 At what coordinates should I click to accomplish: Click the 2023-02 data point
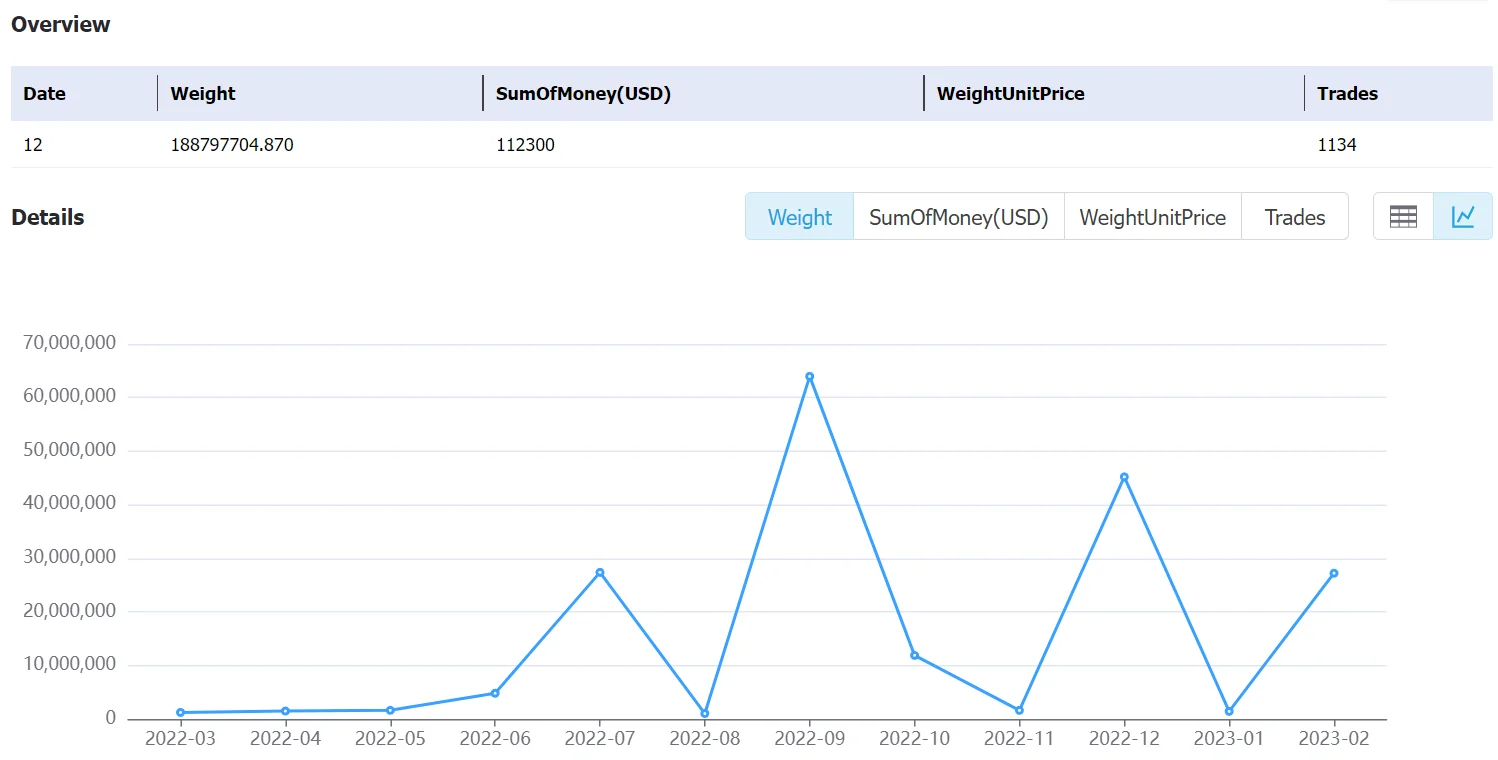coord(1334,573)
